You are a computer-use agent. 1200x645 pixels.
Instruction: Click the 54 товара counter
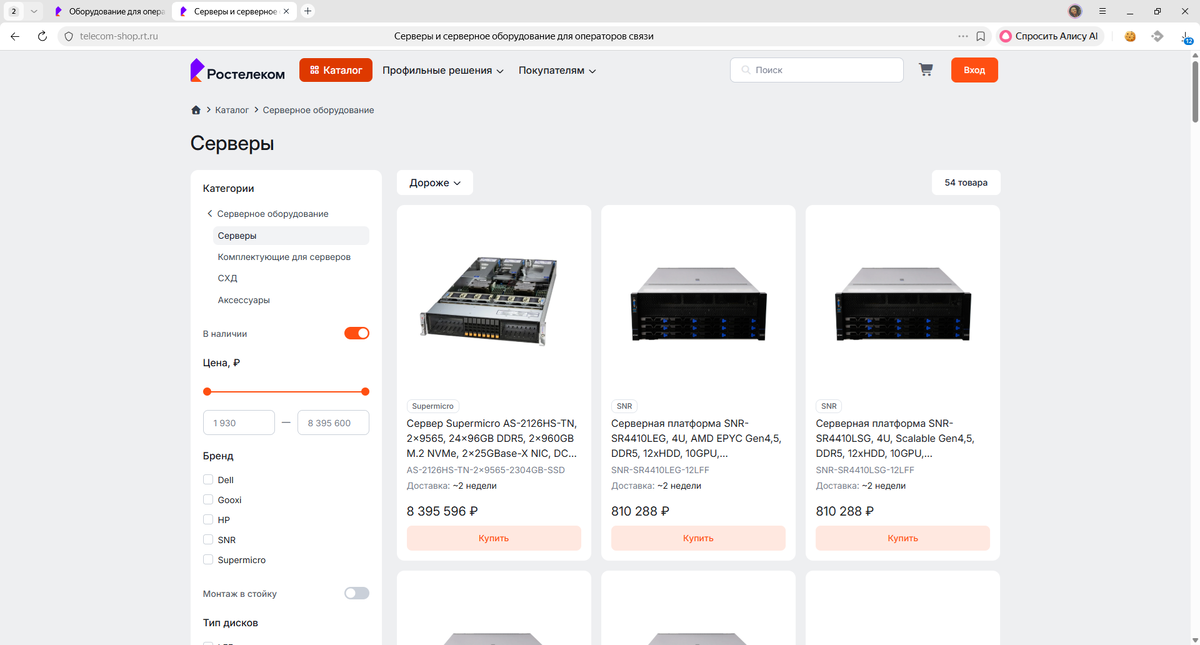pyautogui.click(x=966, y=183)
